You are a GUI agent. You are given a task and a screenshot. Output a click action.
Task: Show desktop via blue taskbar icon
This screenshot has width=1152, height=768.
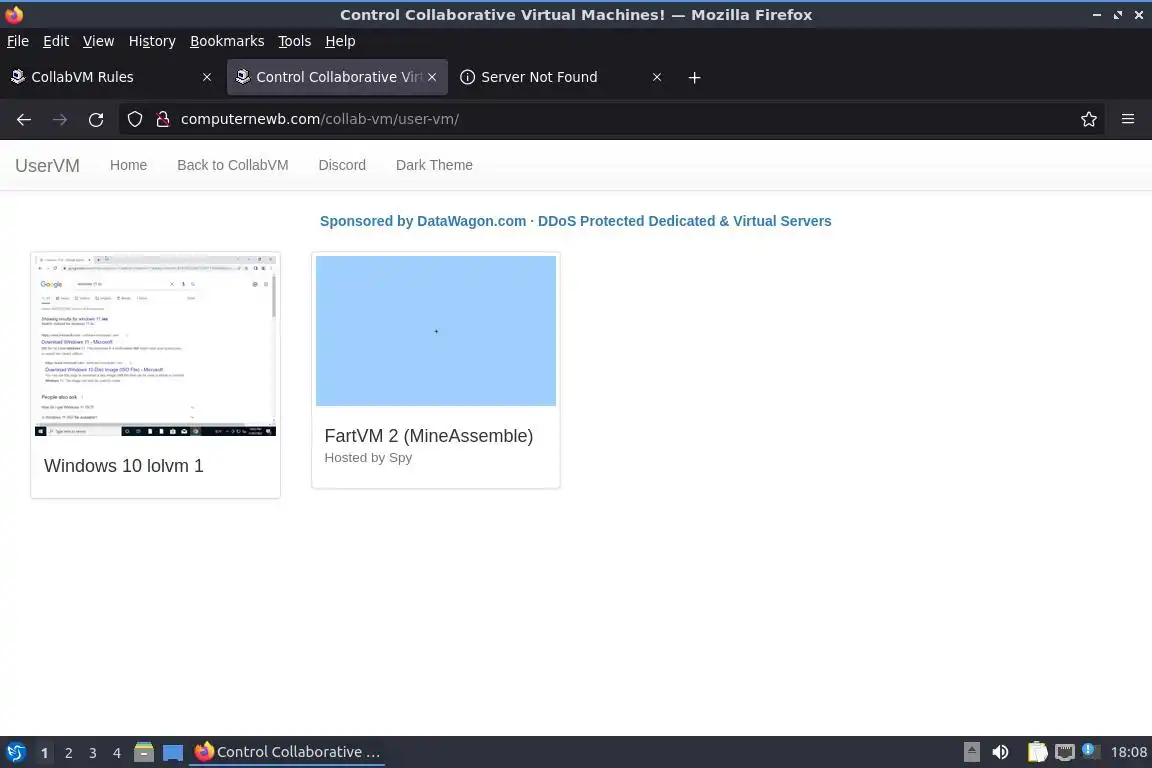[173, 753]
